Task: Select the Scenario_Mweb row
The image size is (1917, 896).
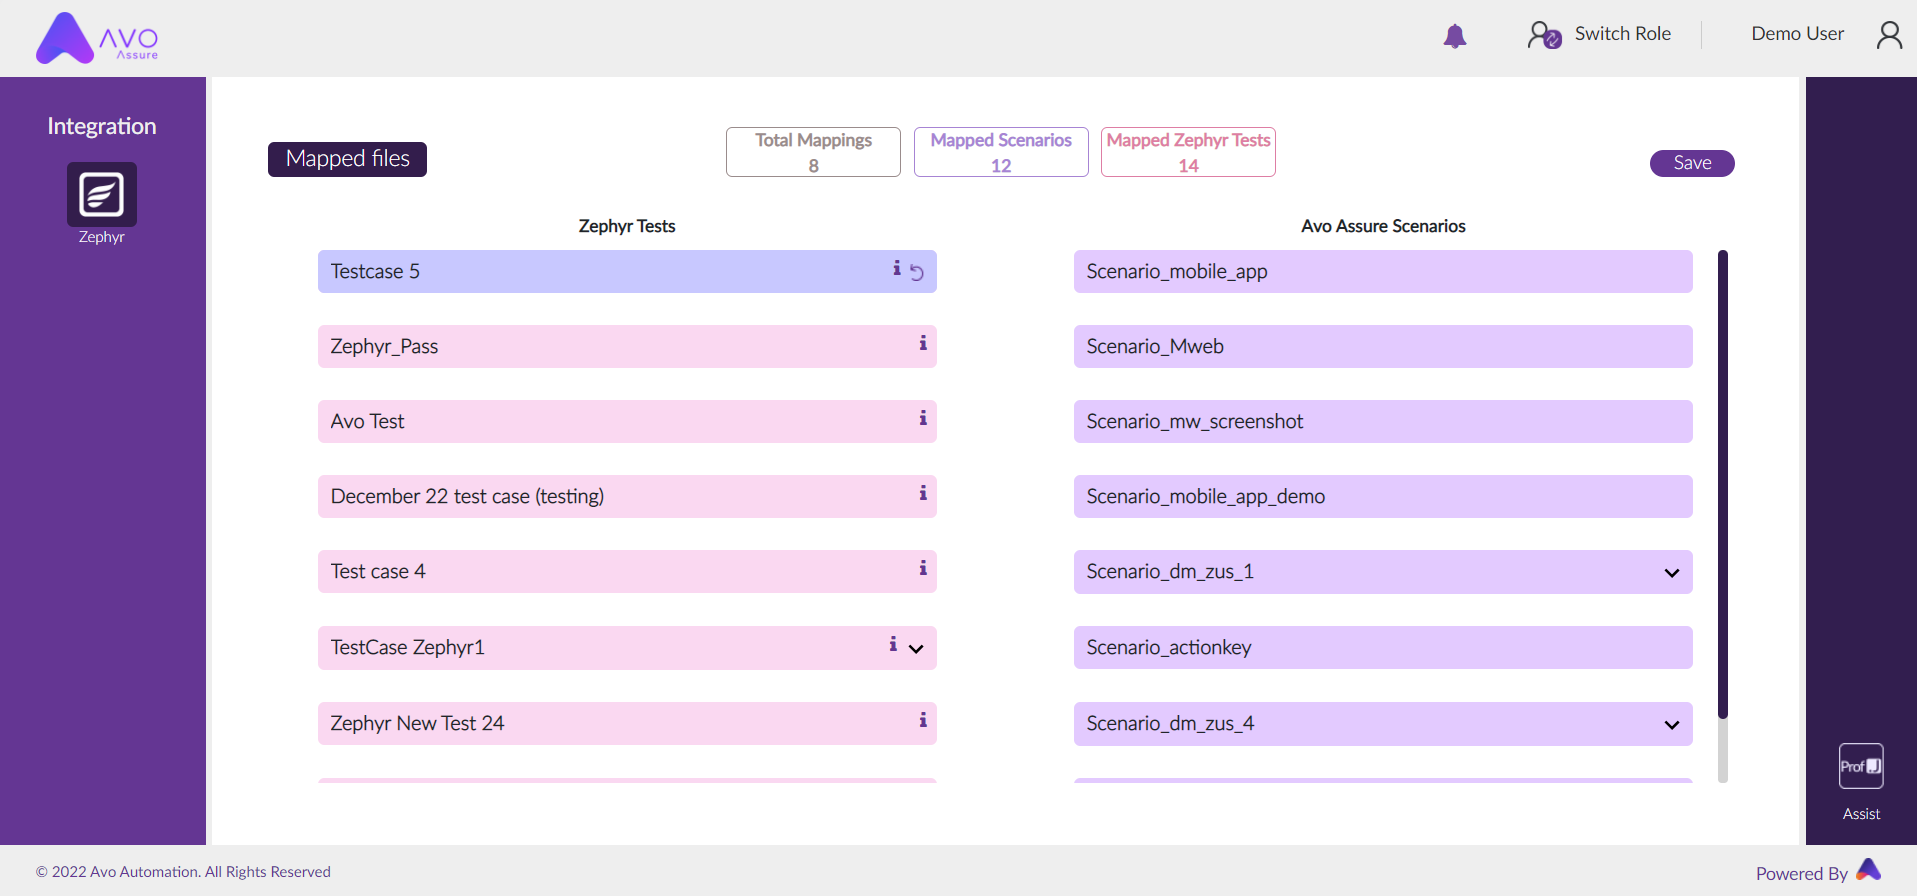Action: [1383, 346]
